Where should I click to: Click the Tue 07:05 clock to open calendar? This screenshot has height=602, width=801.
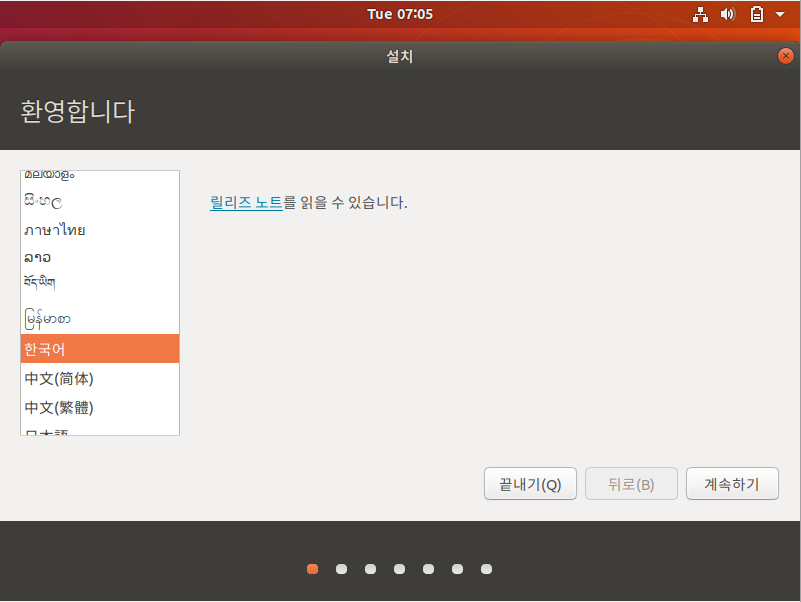point(399,14)
